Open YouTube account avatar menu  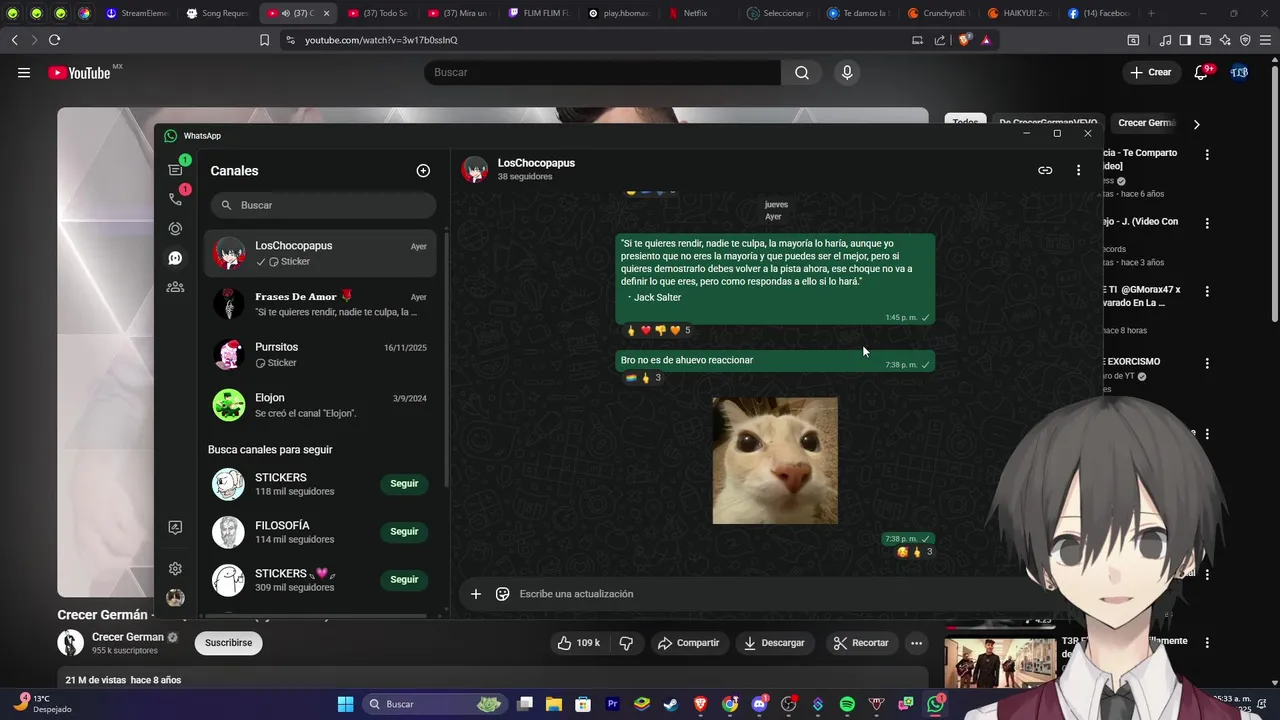1239,72
